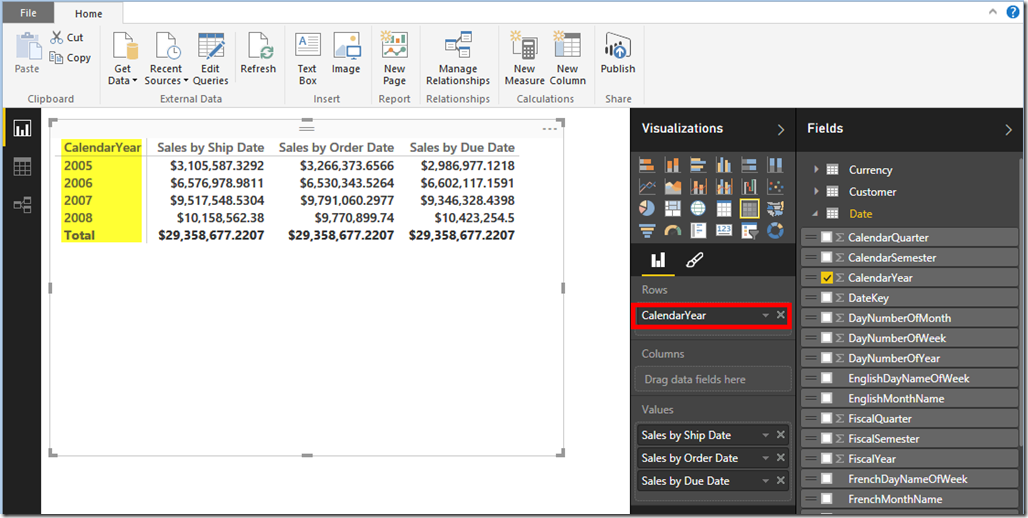Check the CalendarSemester field box
Viewport: 1028px width, 518px height.
827,258
